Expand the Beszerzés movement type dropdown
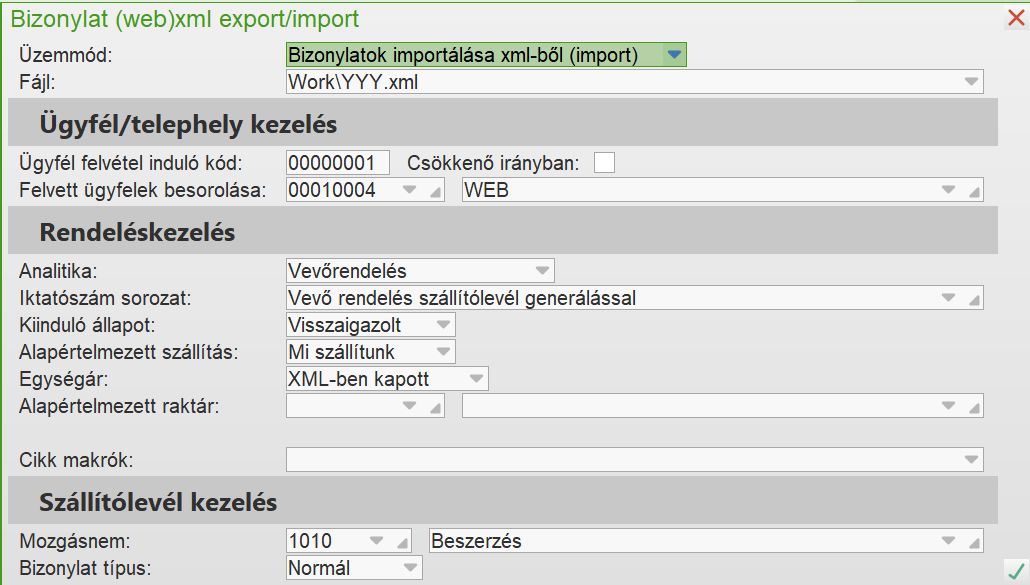The width and height of the screenshot is (1030, 585). click(947, 541)
